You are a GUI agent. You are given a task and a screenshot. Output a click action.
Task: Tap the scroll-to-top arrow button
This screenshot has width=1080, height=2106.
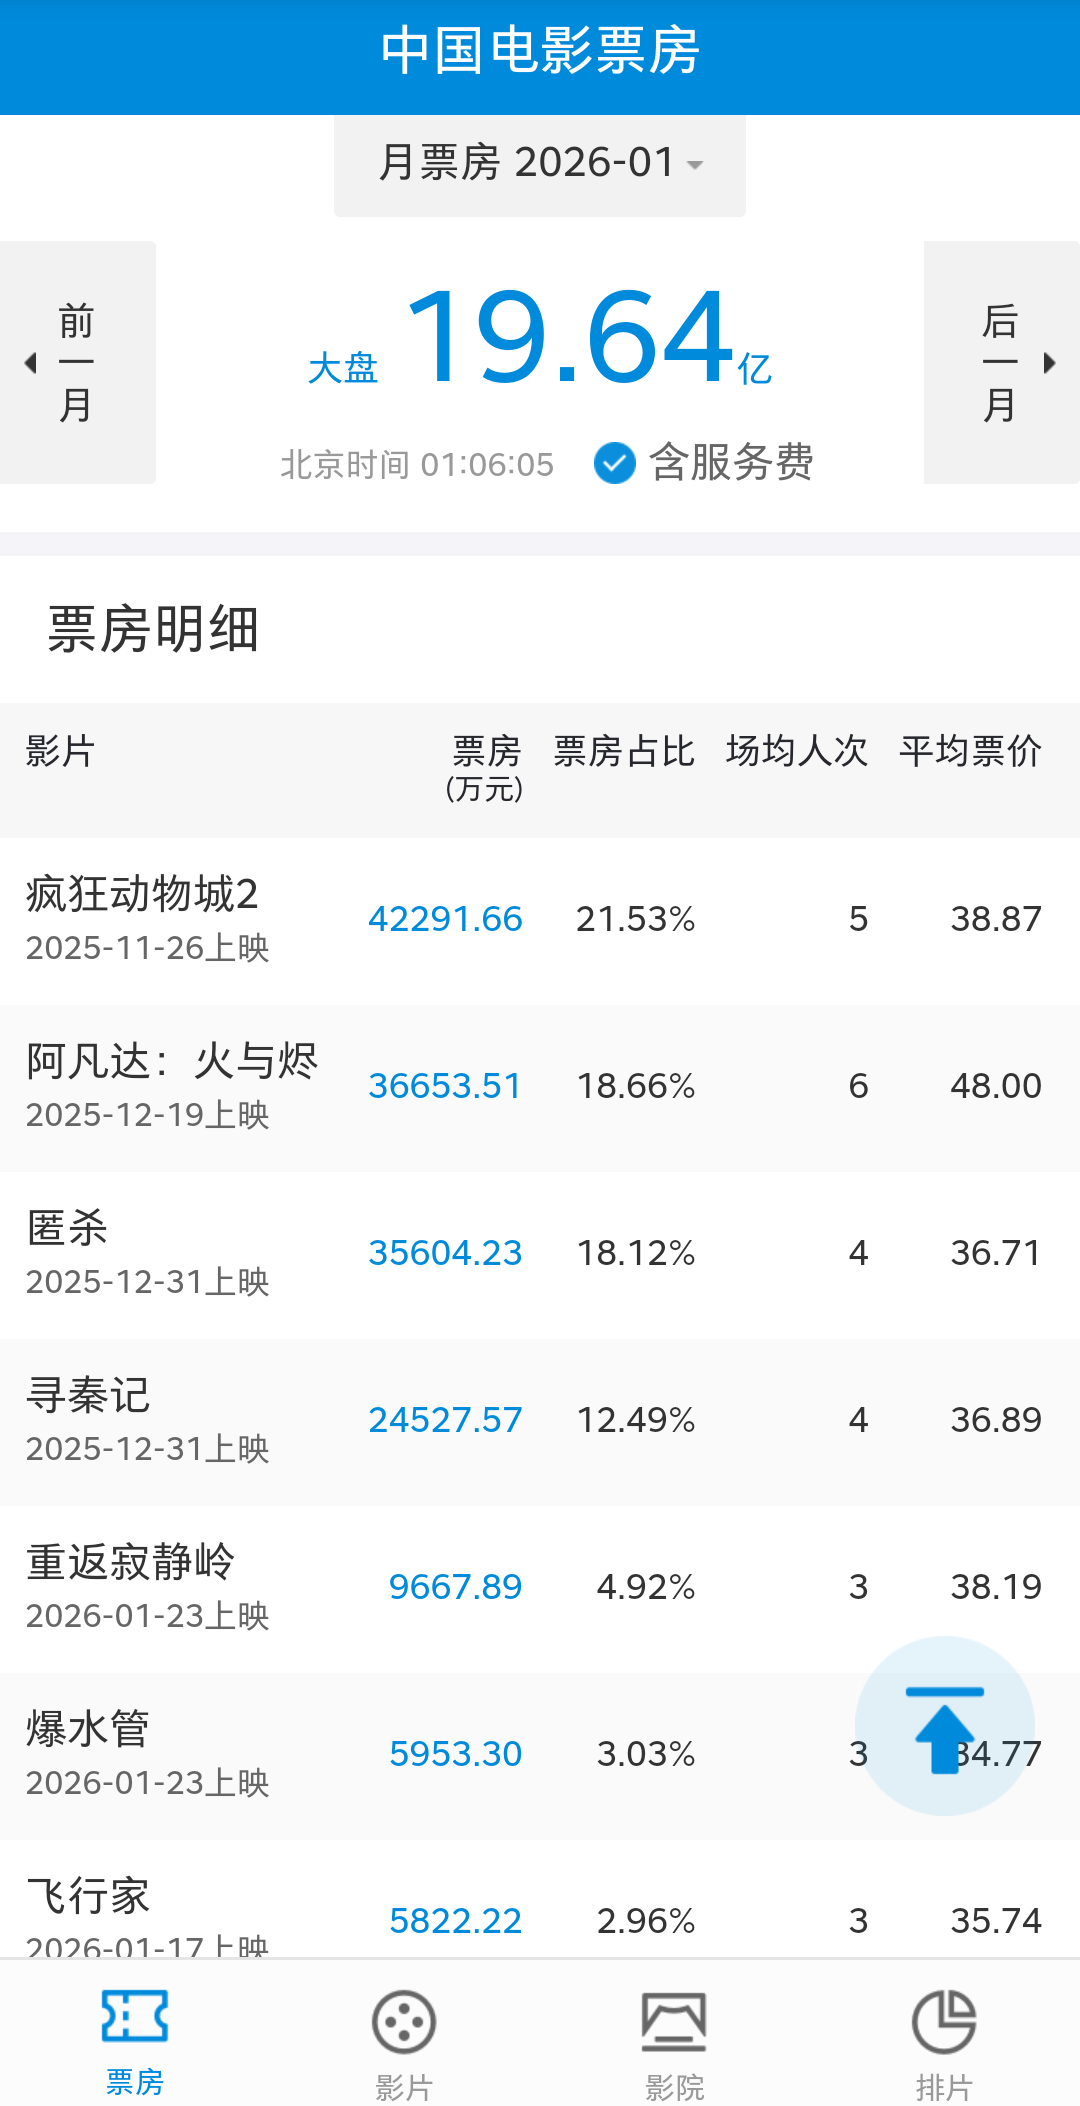click(944, 1726)
